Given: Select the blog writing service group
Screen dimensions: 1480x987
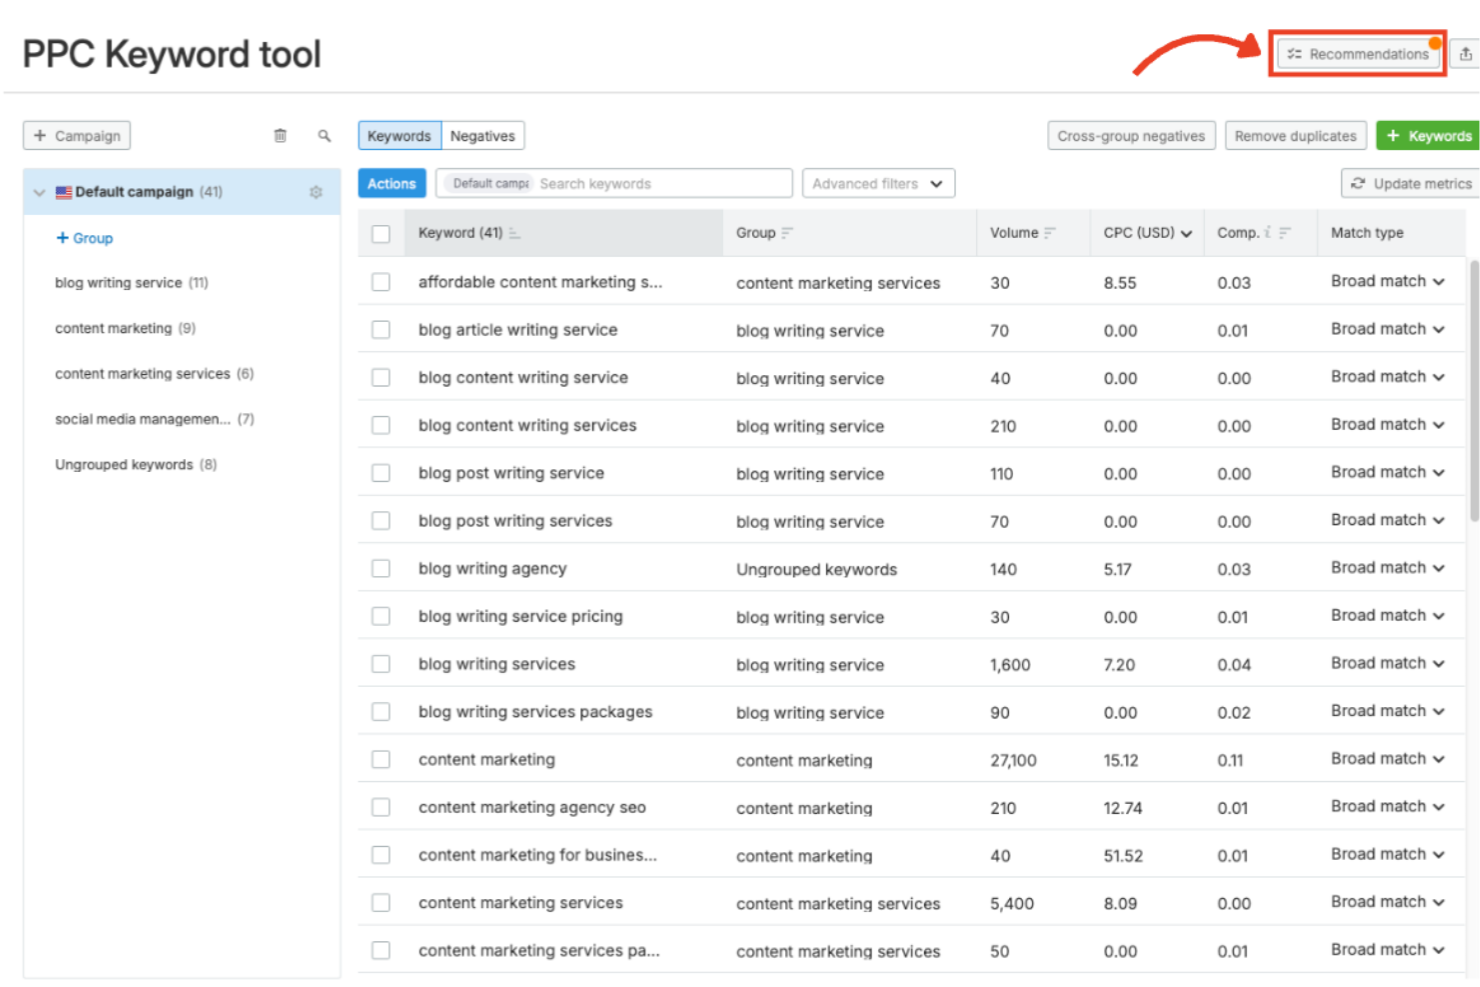Looking at the screenshot, I should pos(132,283).
